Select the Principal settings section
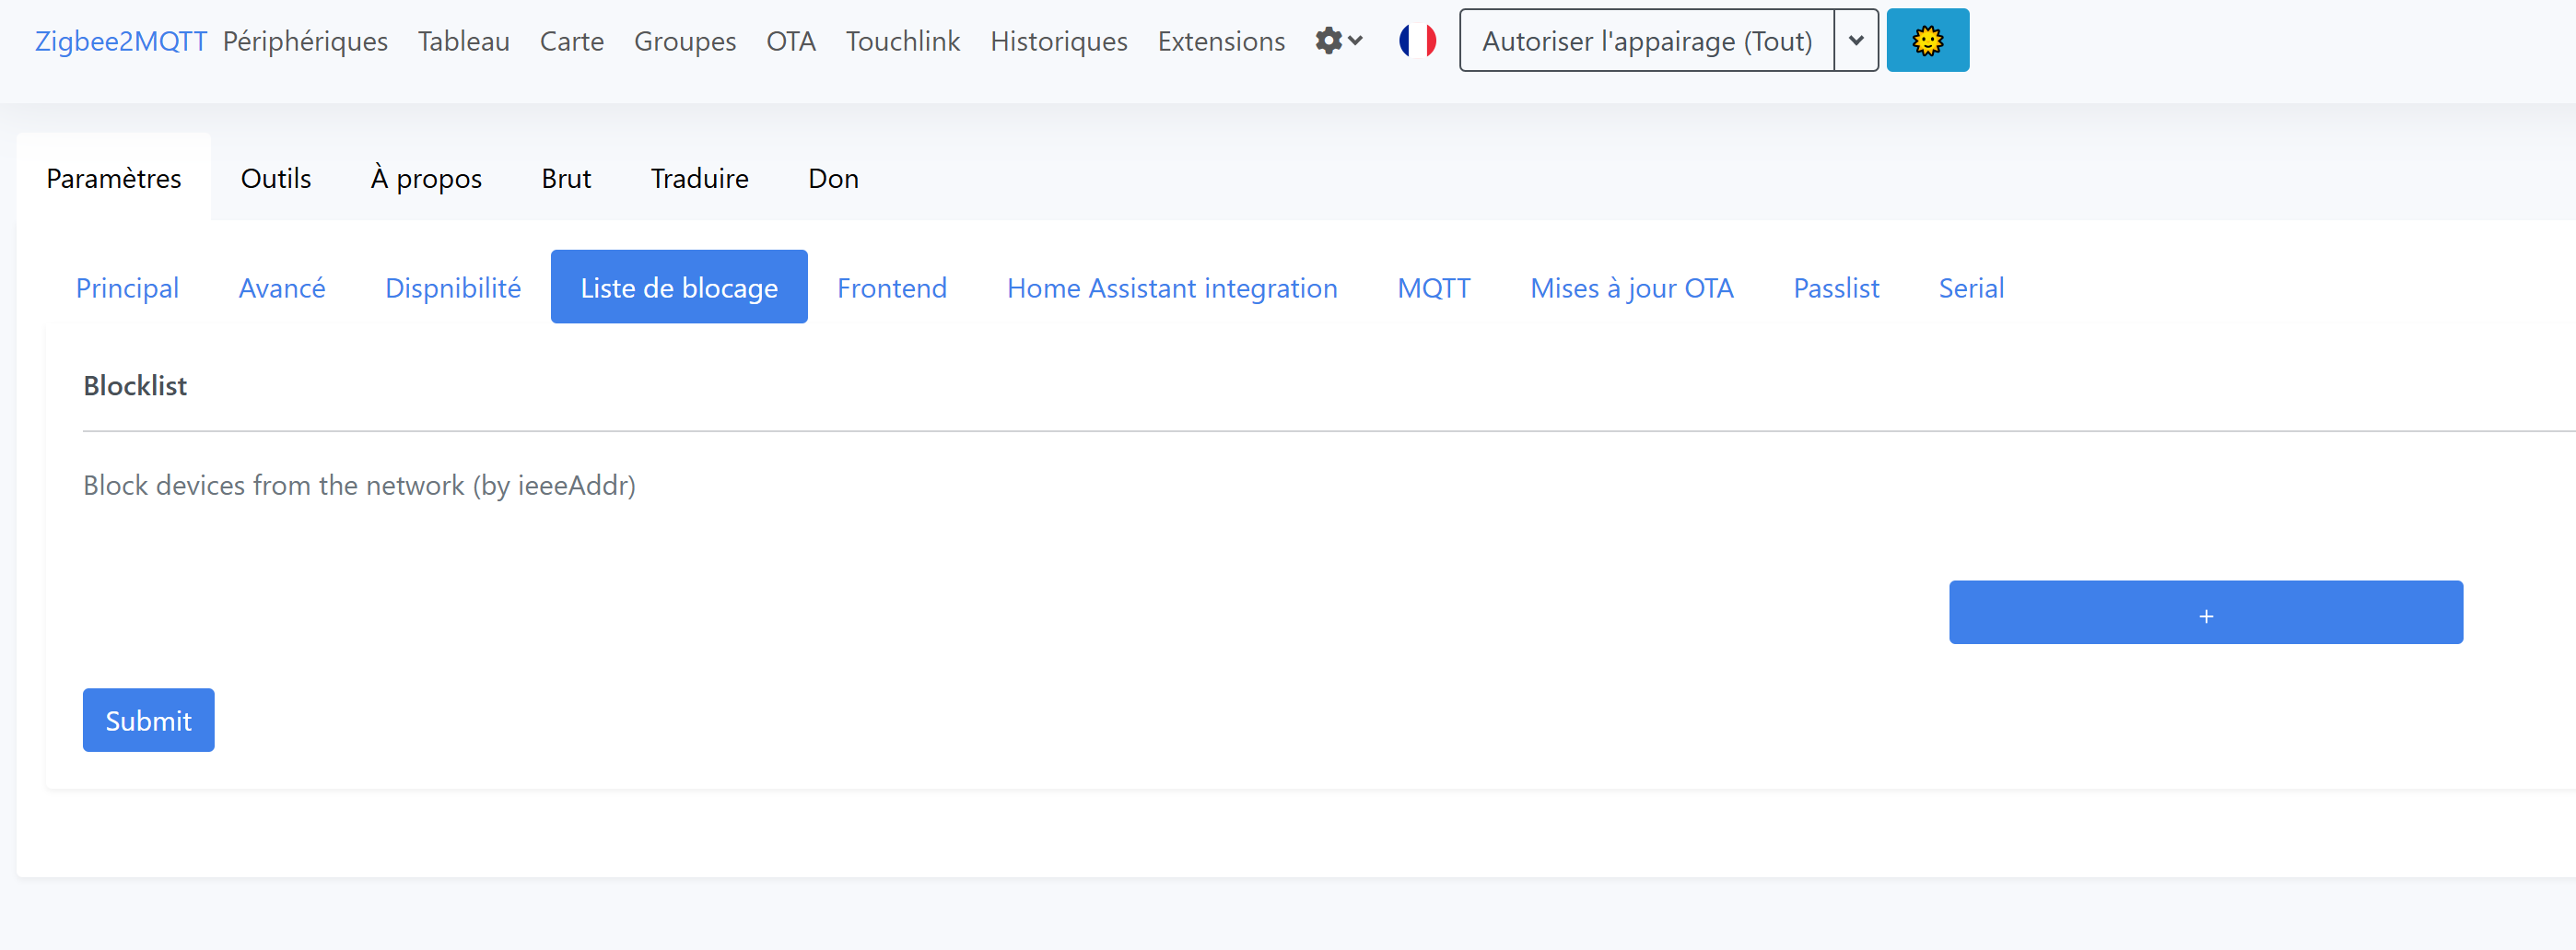Viewport: 2576px width, 950px height. pos(127,287)
